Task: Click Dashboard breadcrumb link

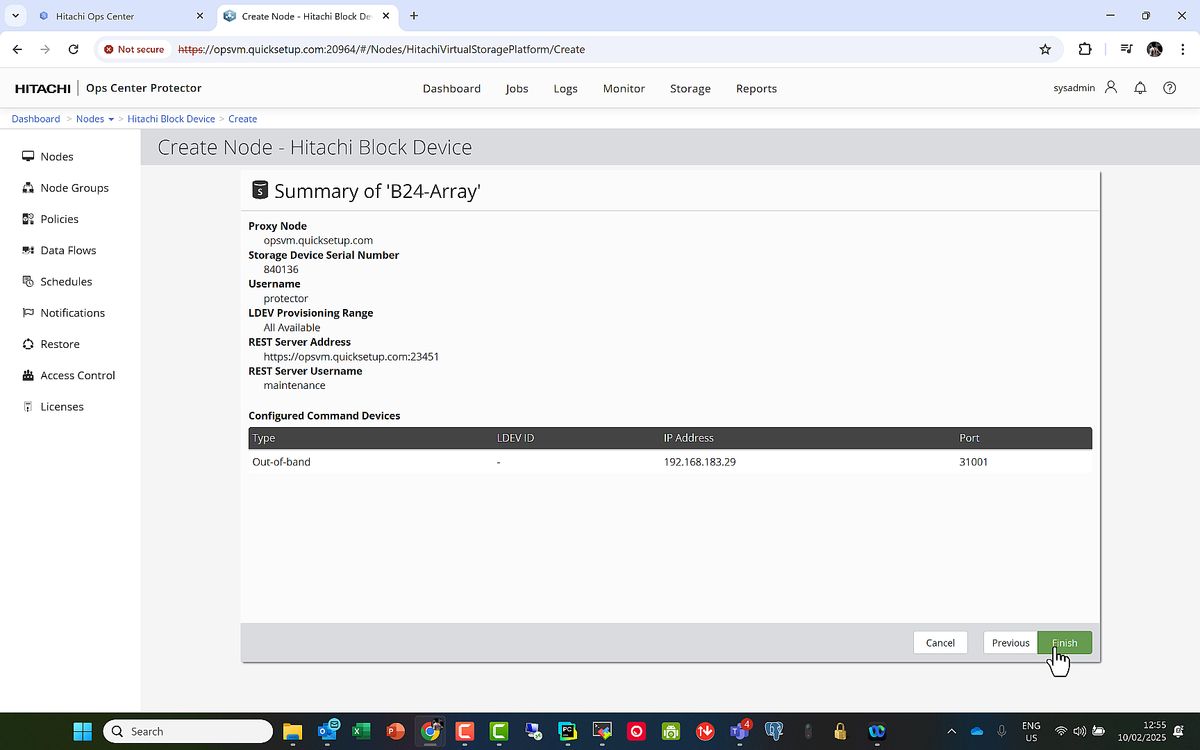Action: pos(36,119)
